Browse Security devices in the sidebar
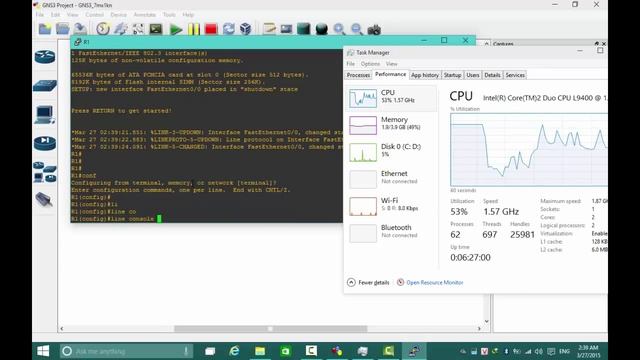The height and width of the screenshot is (360, 640). point(45,143)
